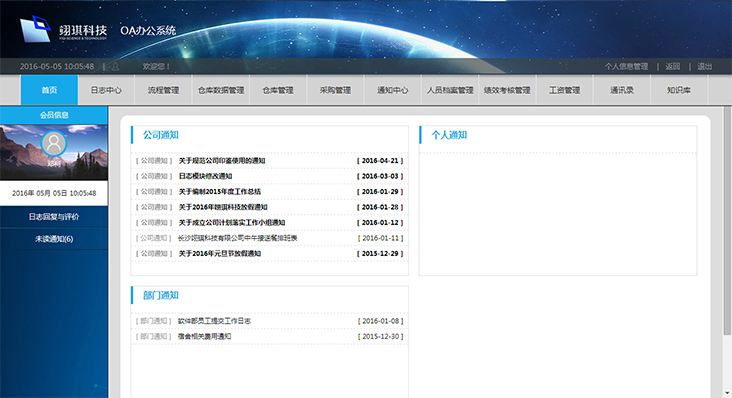The width and height of the screenshot is (732, 398).
Task: Open department notice 软件部员工提交工作日志
Action: (x=214, y=321)
